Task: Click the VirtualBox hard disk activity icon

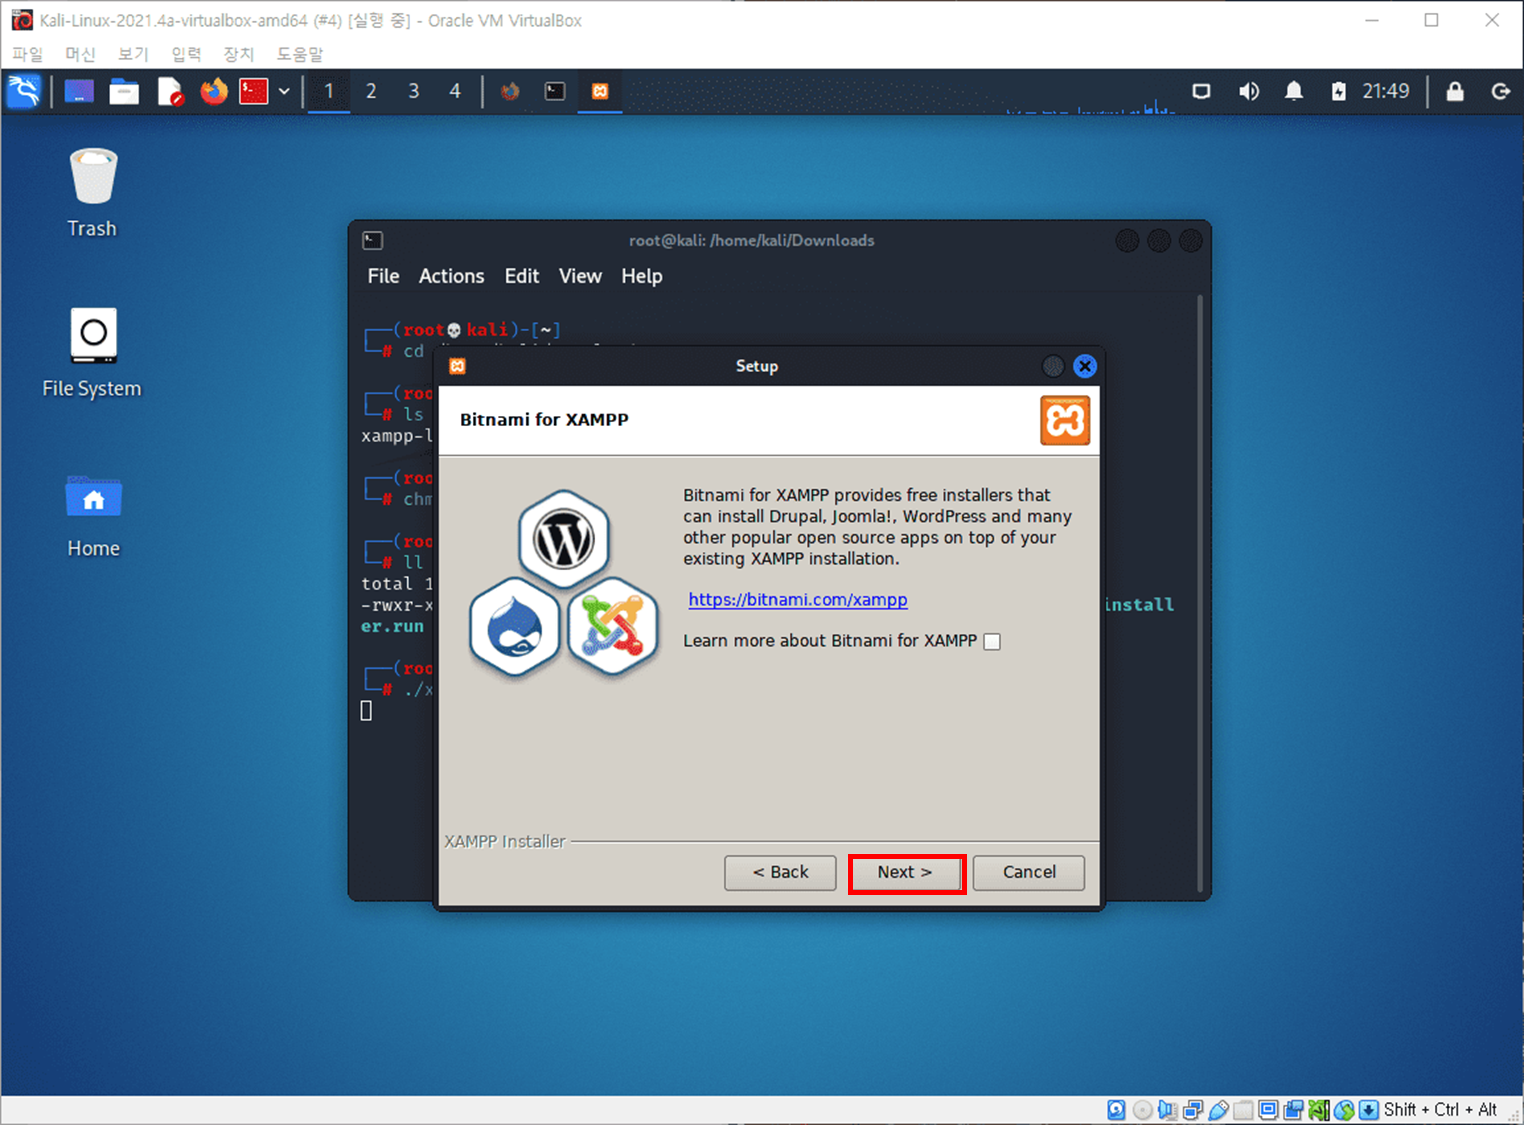Action: coord(1116,1109)
